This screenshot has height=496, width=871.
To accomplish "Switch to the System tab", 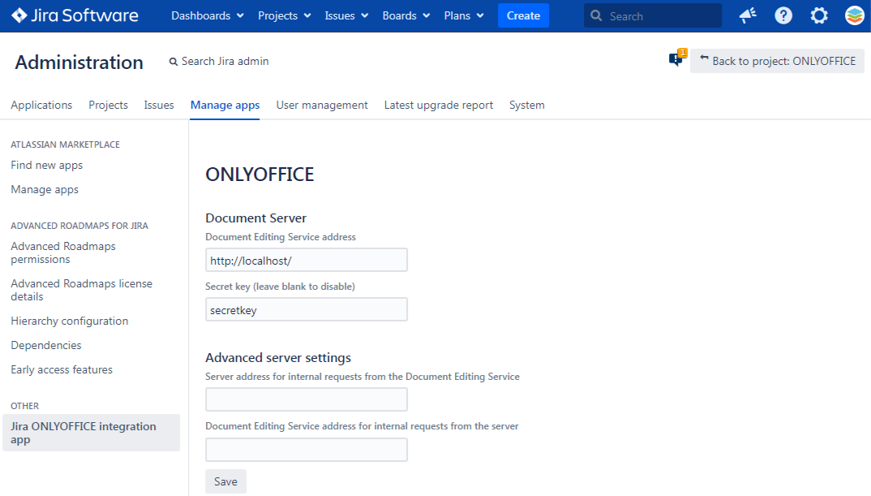I will point(526,105).
